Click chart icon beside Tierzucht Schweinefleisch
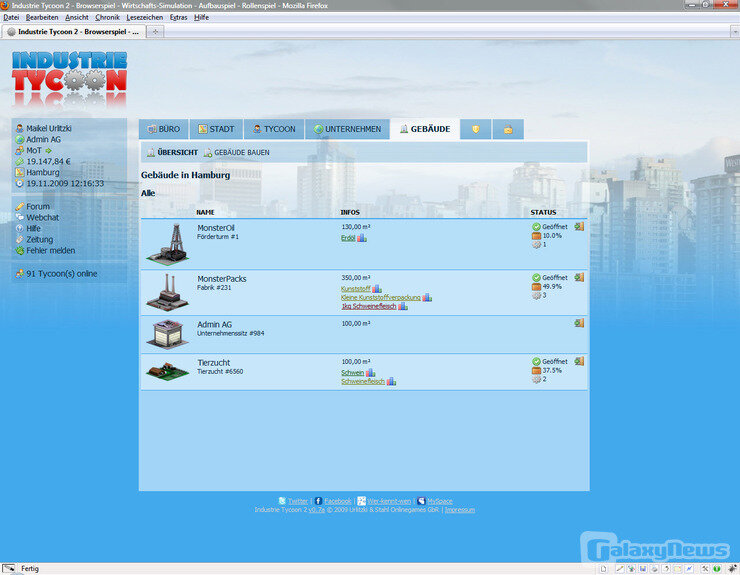The height and width of the screenshot is (575, 740). [391, 381]
